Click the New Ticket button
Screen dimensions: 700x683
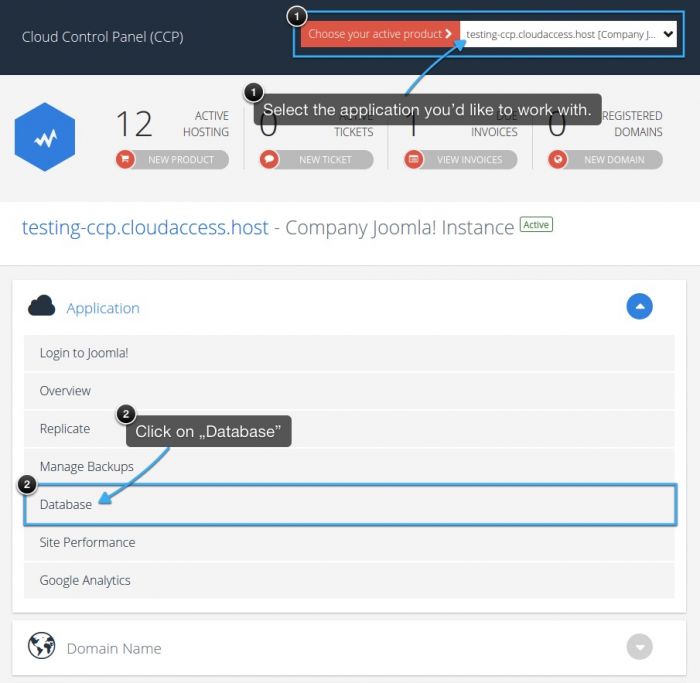point(317,159)
